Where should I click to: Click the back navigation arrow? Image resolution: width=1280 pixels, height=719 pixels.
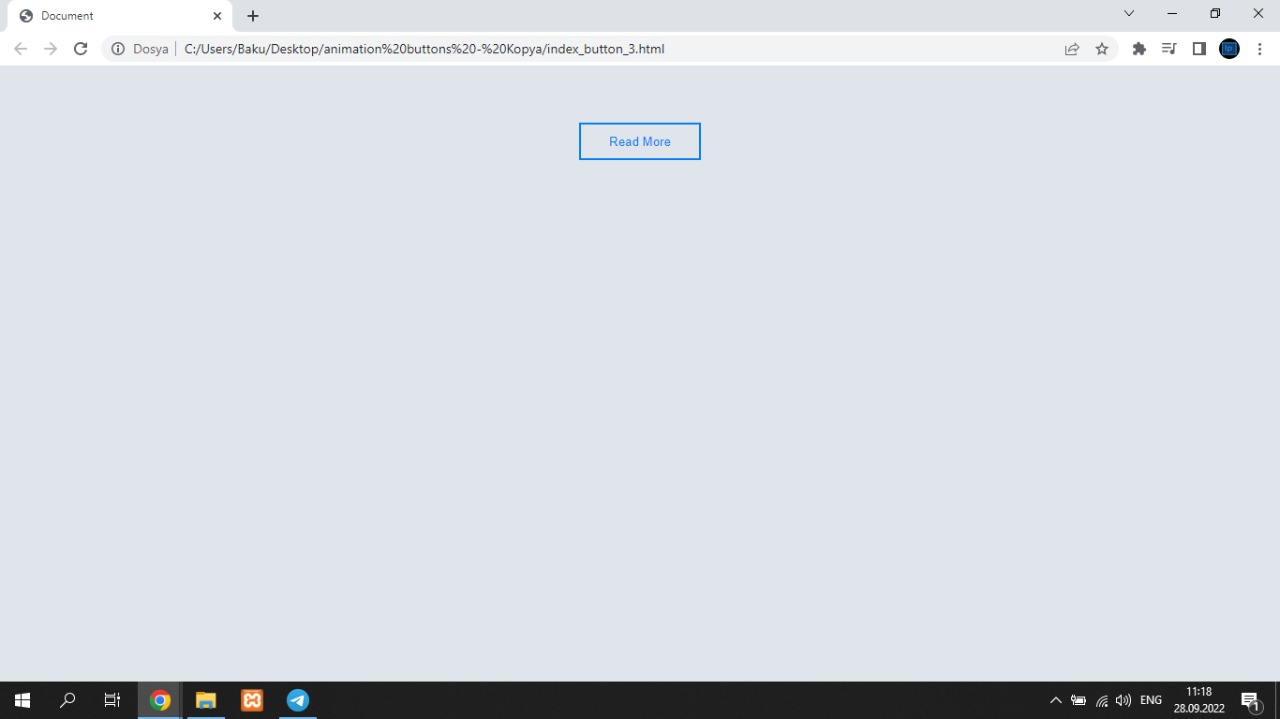coord(20,48)
